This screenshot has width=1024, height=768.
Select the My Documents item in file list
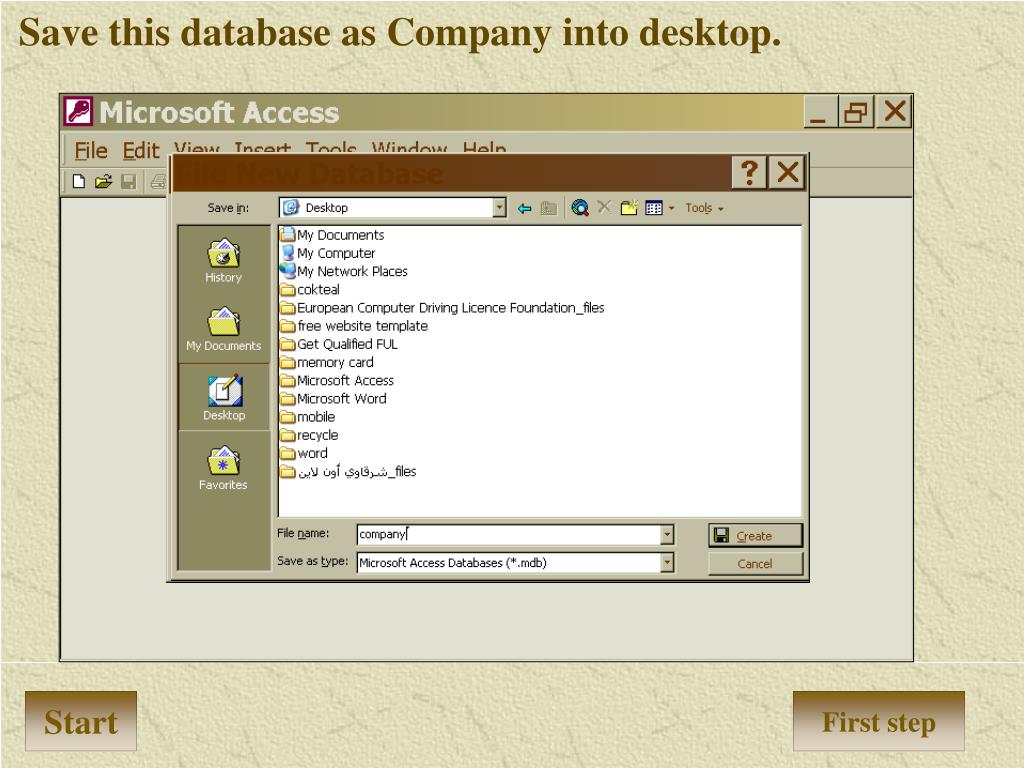[332, 235]
